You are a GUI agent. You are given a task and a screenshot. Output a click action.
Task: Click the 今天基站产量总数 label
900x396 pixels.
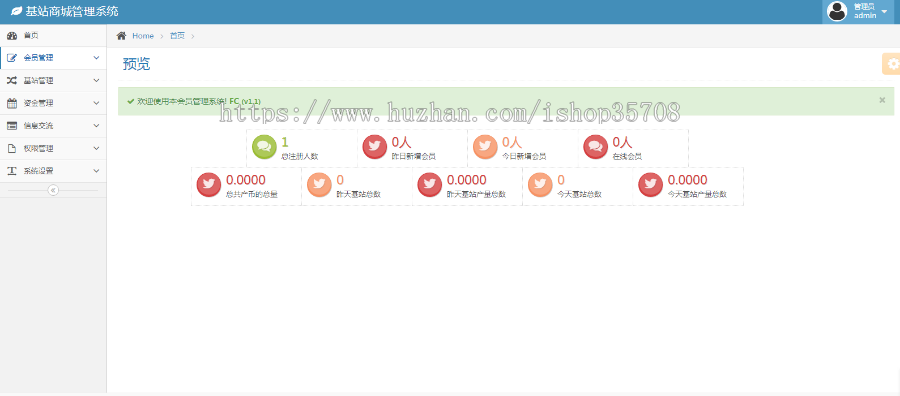[x=697, y=194]
